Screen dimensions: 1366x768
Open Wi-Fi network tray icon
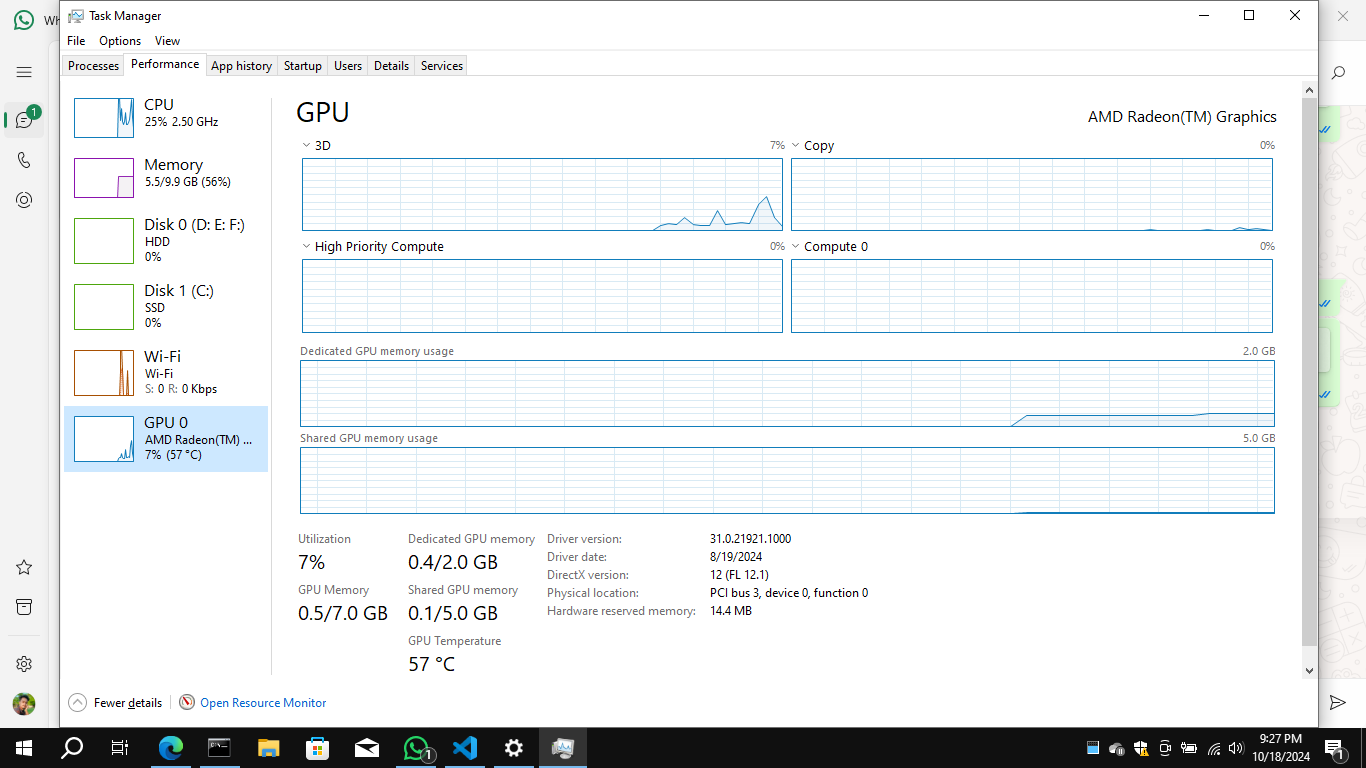(1214, 748)
